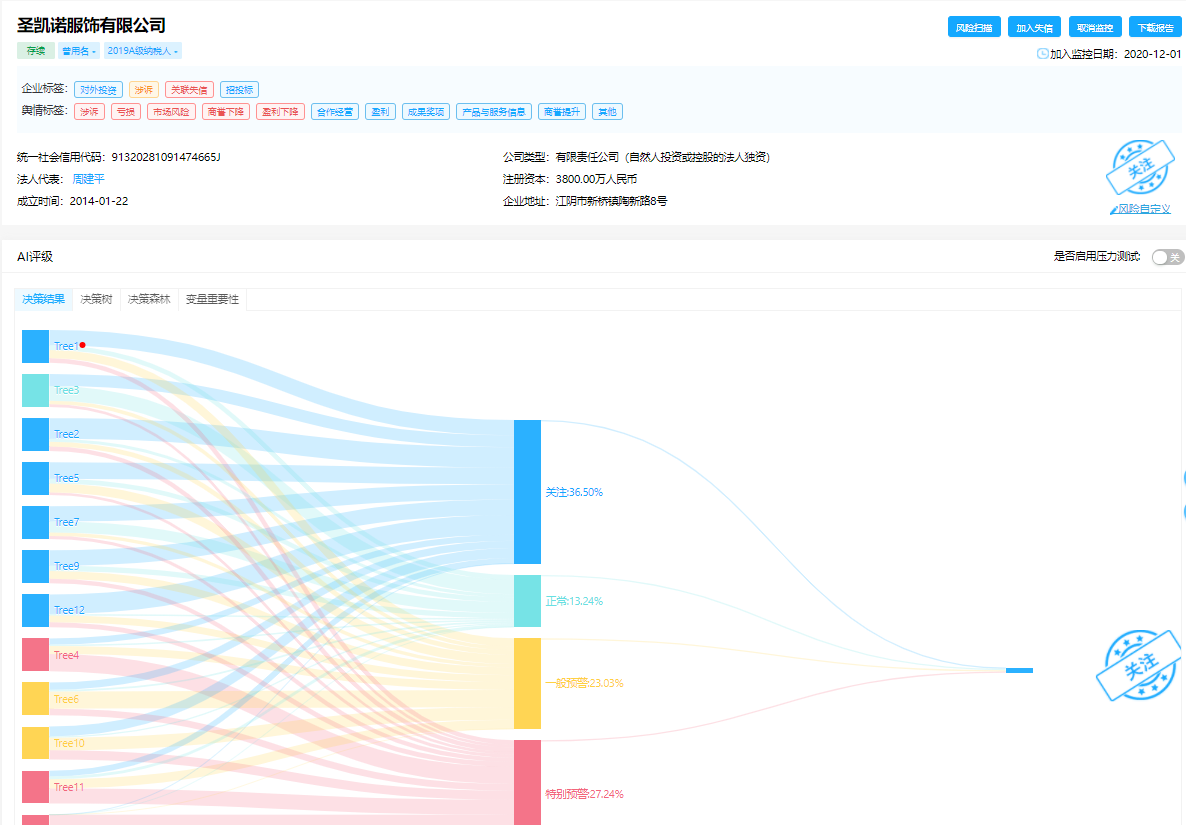
Task: Expand the 曾用名 dropdown
Action: (79, 51)
